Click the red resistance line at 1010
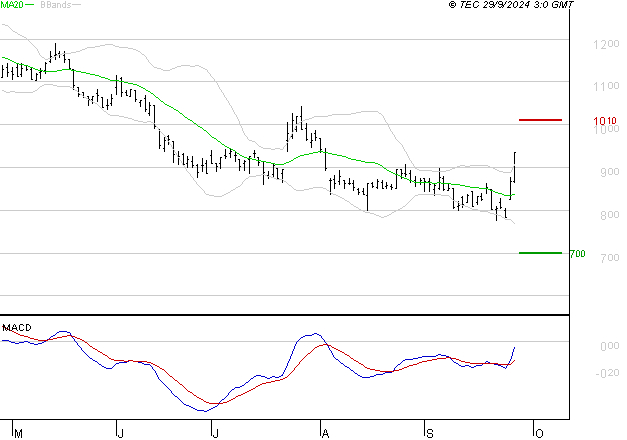Screen dimensions: 627x440 [x=540, y=120]
